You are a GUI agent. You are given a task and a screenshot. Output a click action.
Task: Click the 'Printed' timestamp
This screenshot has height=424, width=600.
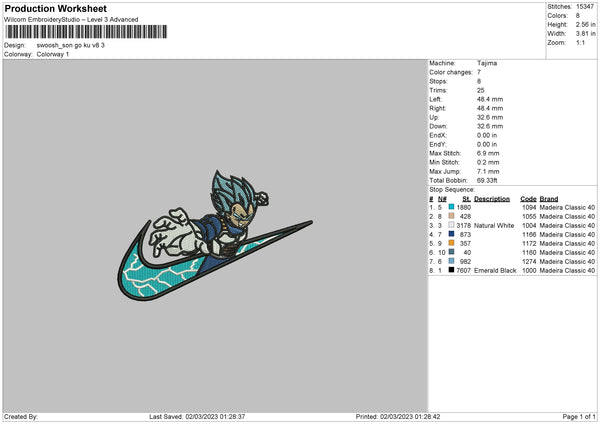click(398, 416)
